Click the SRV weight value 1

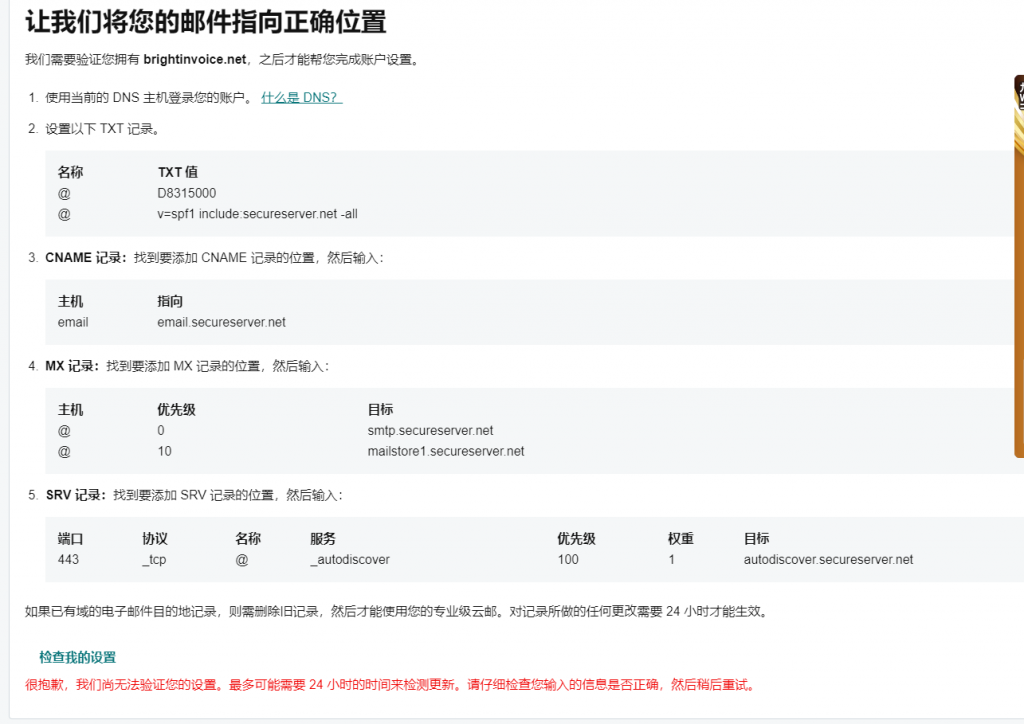672,560
